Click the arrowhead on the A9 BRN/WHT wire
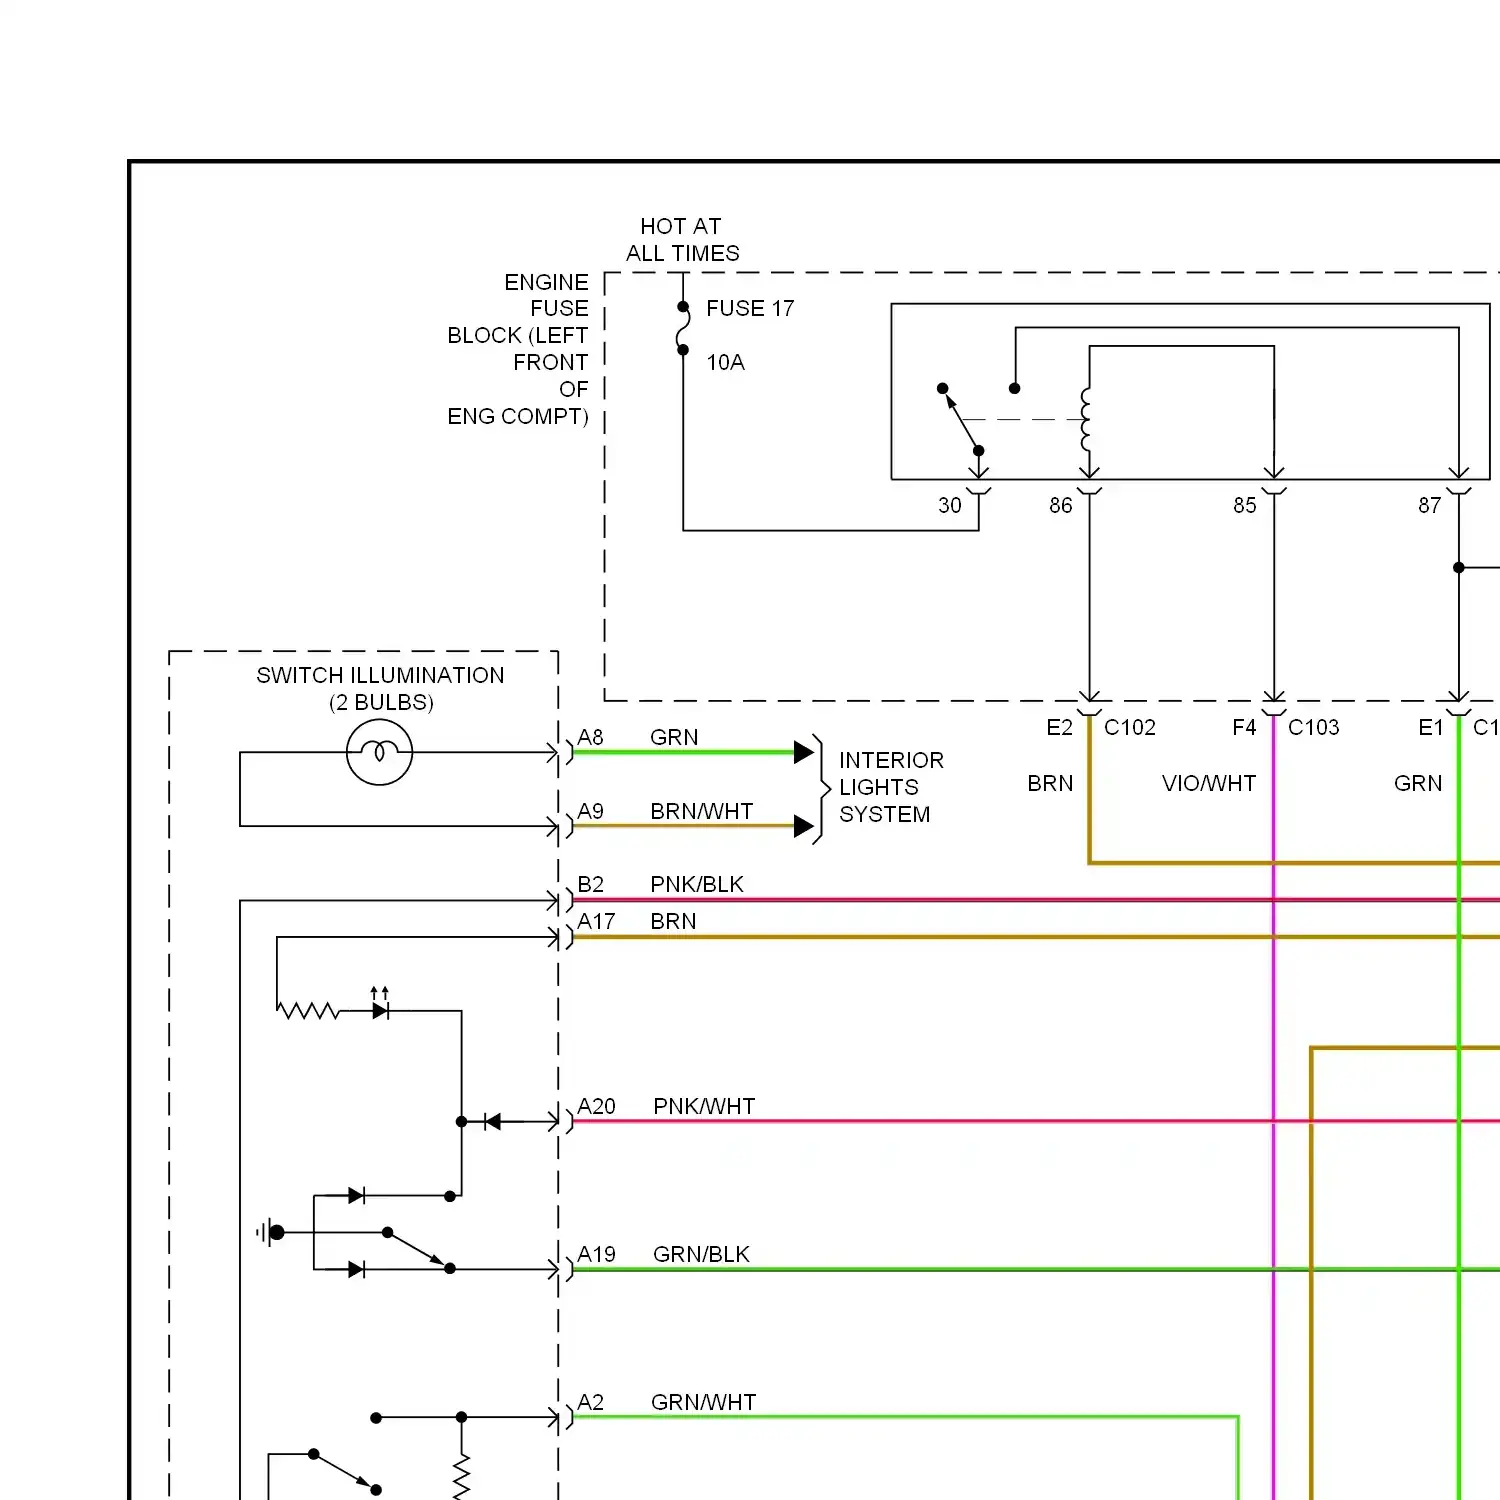The image size is (1500, 1500). (x=804, y=826)
